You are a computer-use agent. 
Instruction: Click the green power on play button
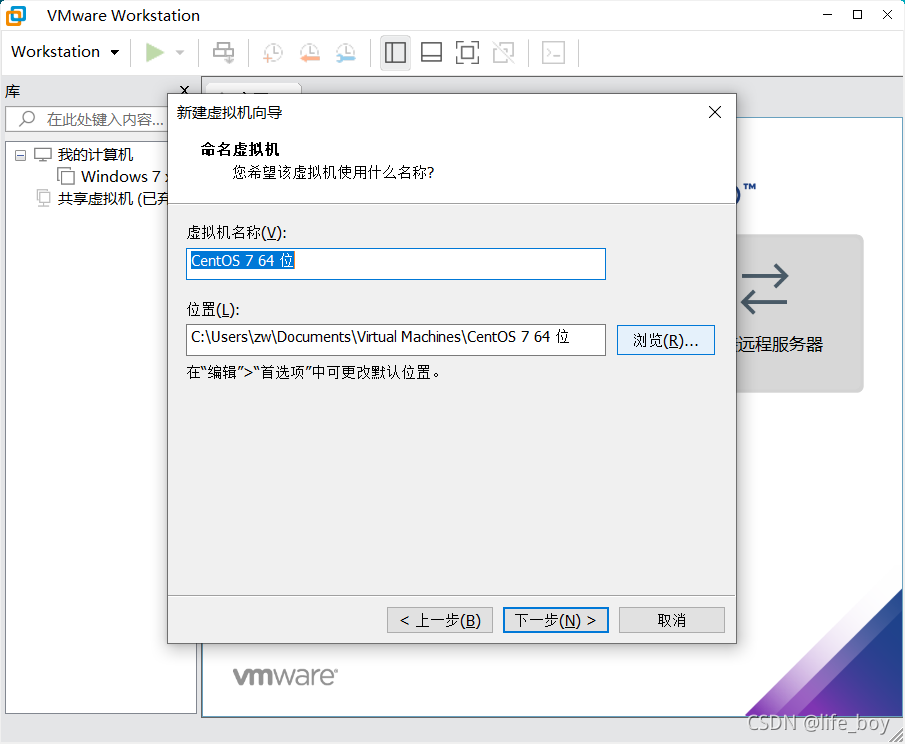(x=154, y=53)
